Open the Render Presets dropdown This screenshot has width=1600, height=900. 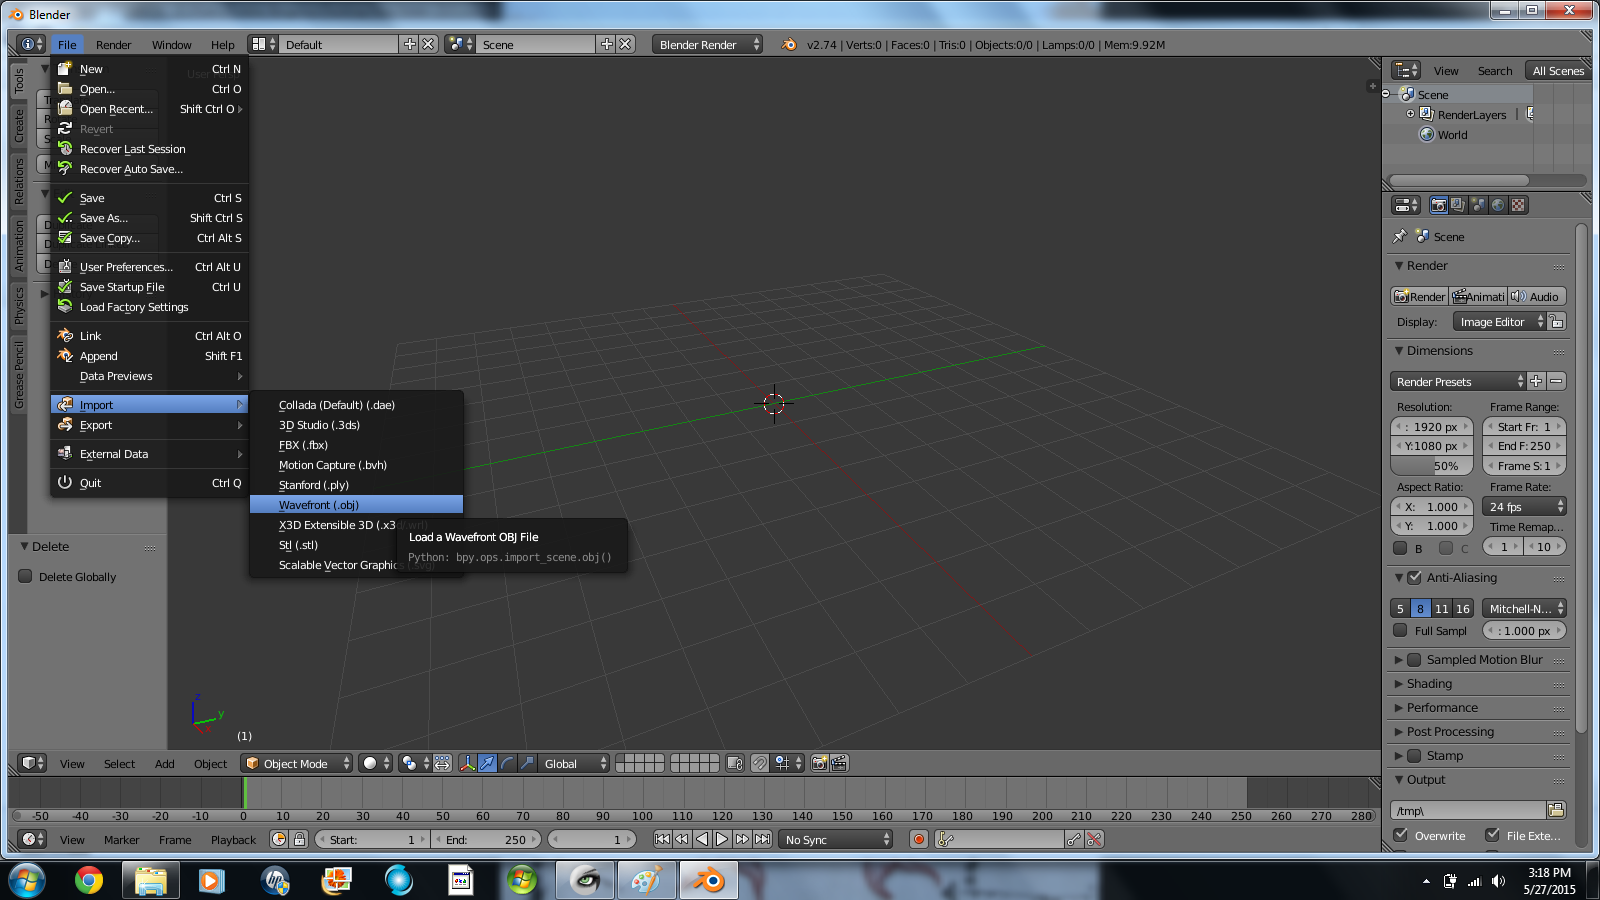click(1458, 382)
